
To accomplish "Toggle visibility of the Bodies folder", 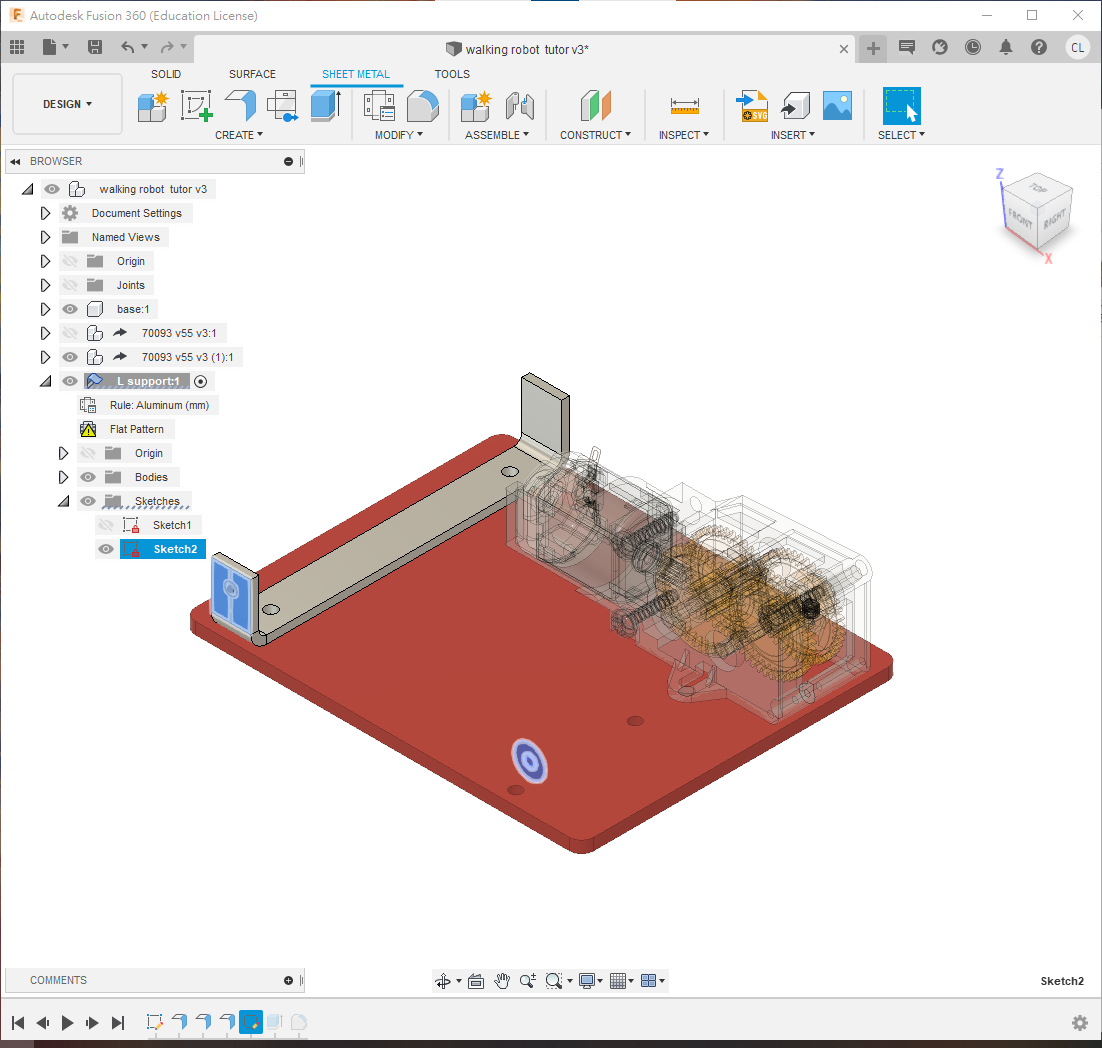I will pyautogui.click(x=88, y=477).
